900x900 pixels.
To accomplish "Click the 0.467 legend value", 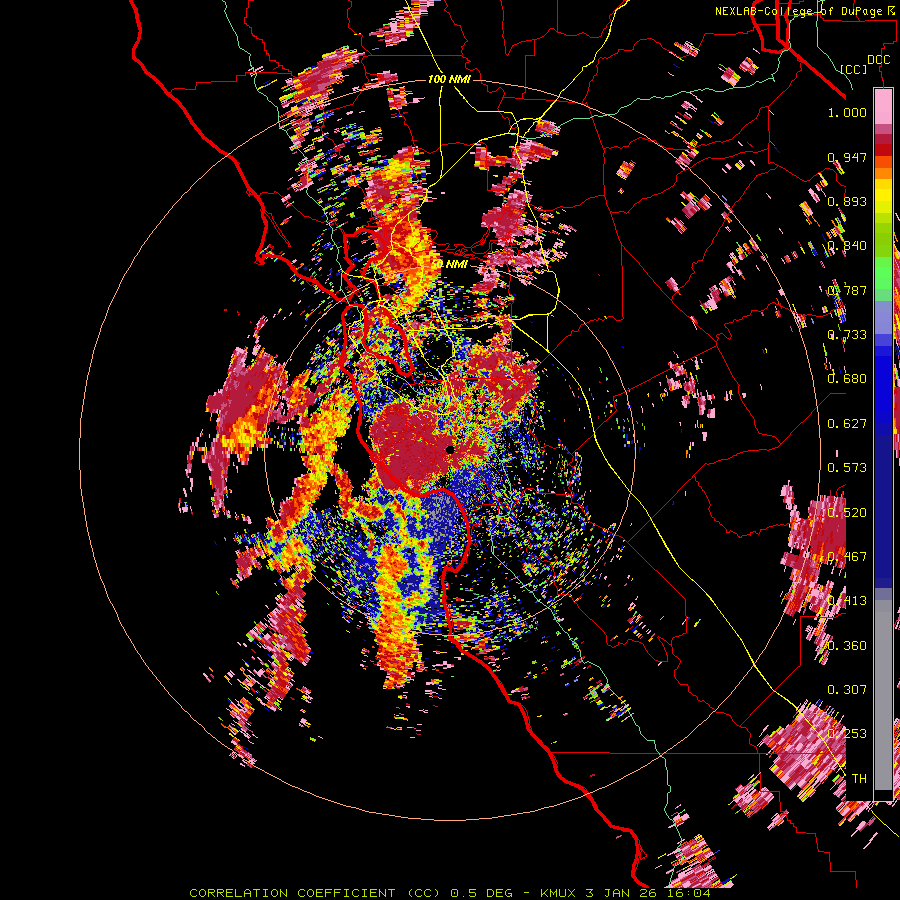I will coord(847,557).
